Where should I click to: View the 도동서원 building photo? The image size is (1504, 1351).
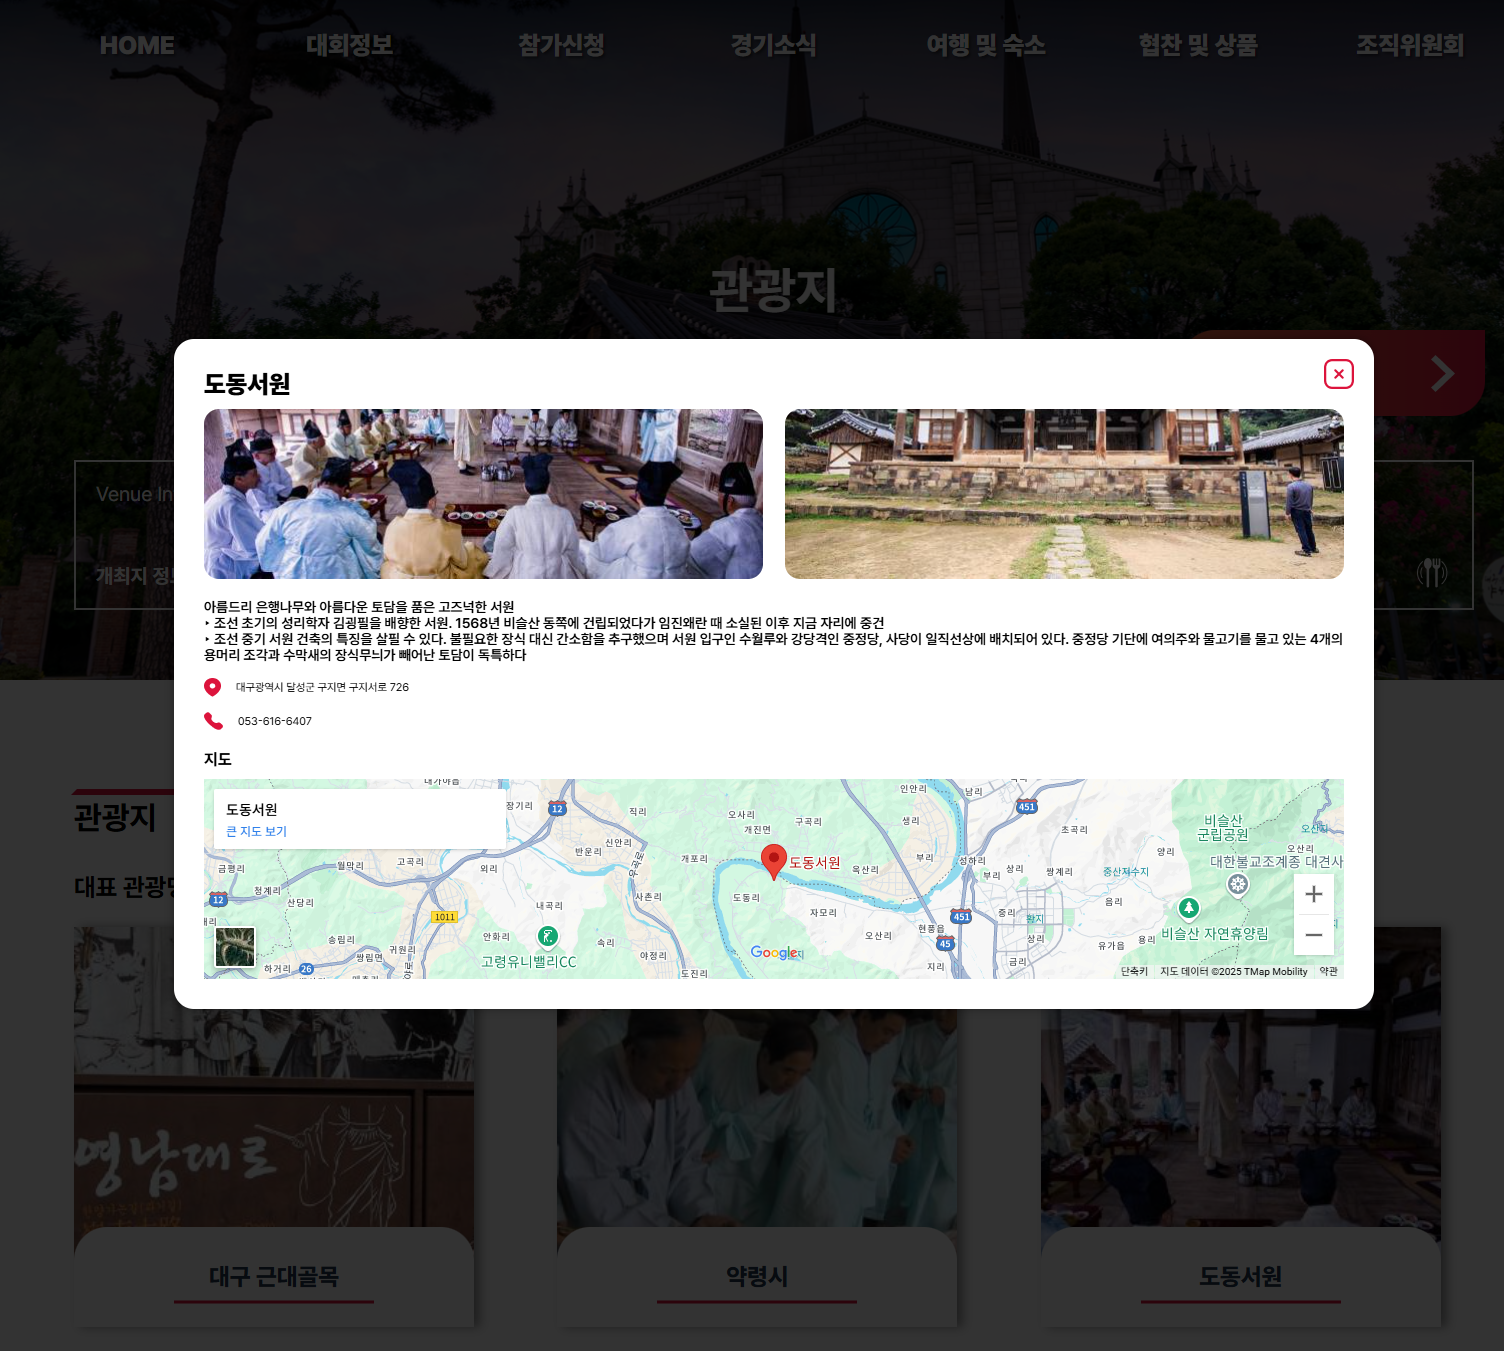tap(1064, 494)
